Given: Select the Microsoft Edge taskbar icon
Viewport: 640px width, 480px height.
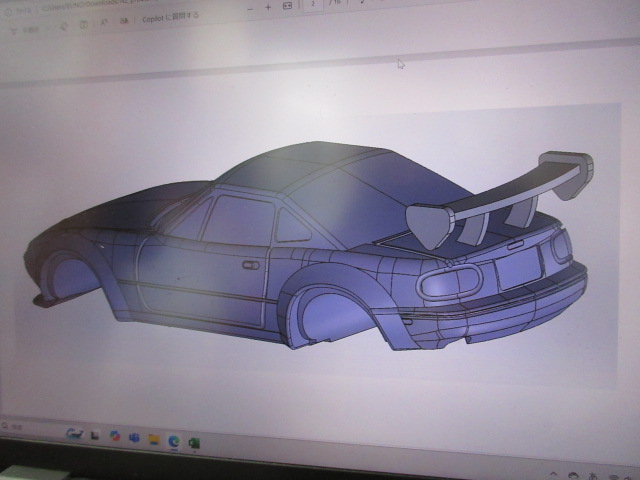Looking at the screenshot, I should coord(174,439).
